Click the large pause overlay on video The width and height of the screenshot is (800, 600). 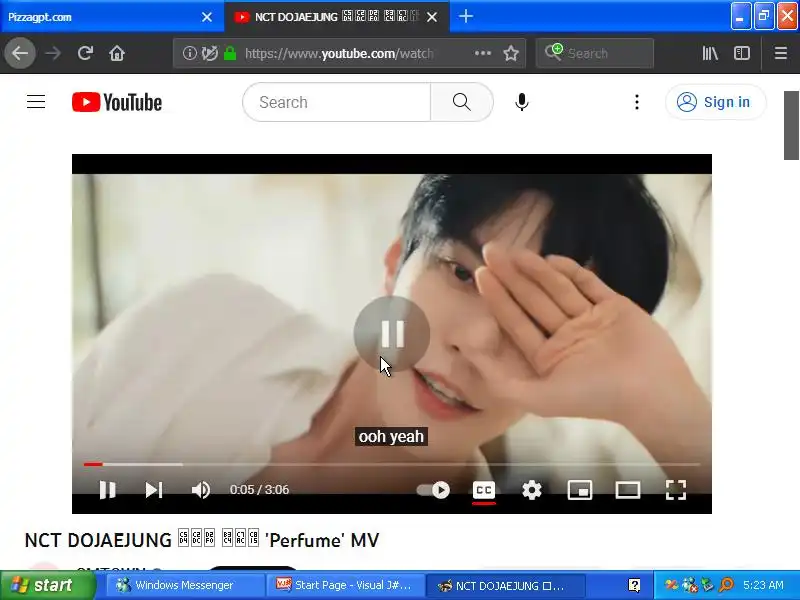[x=392, y=334]
